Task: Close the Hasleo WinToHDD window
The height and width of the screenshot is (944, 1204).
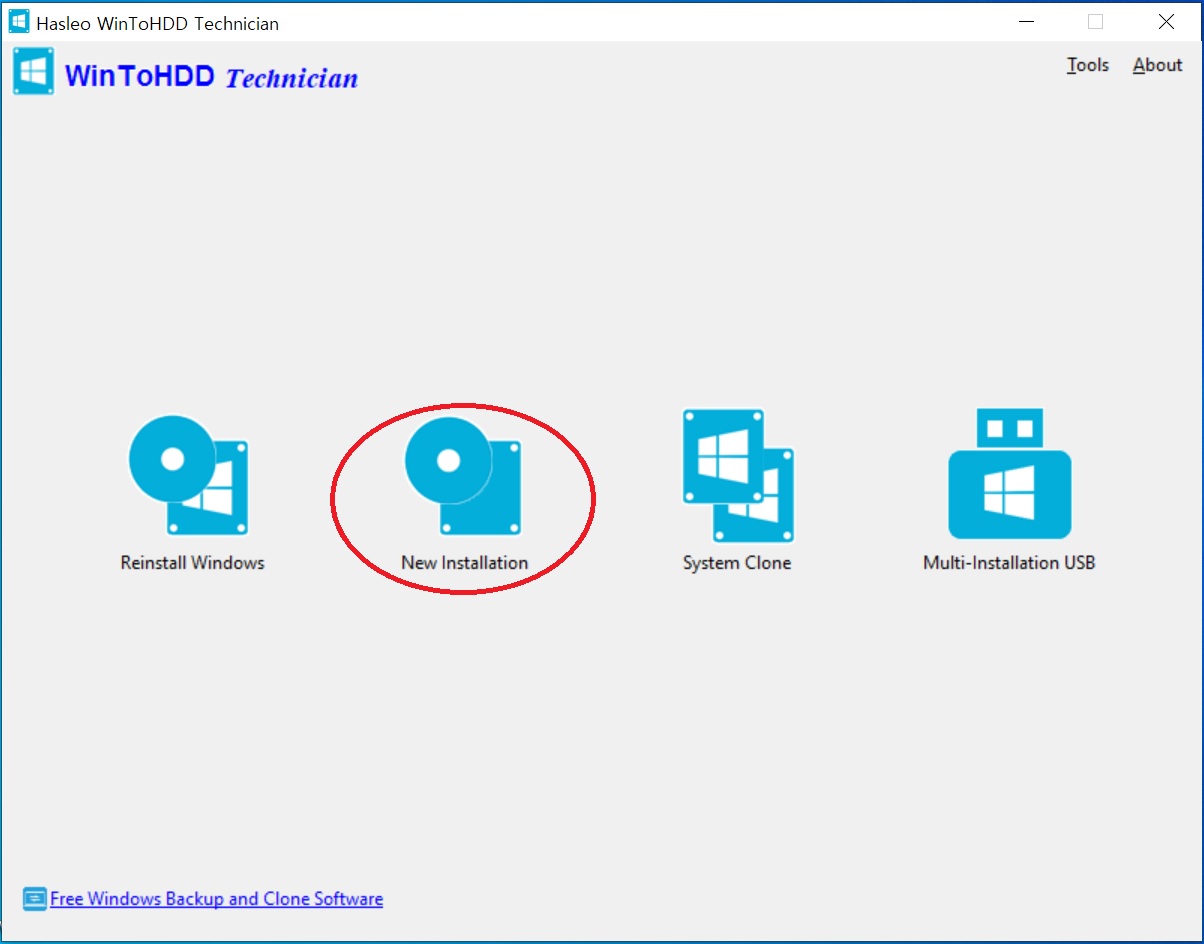Action: point(1166,21)
